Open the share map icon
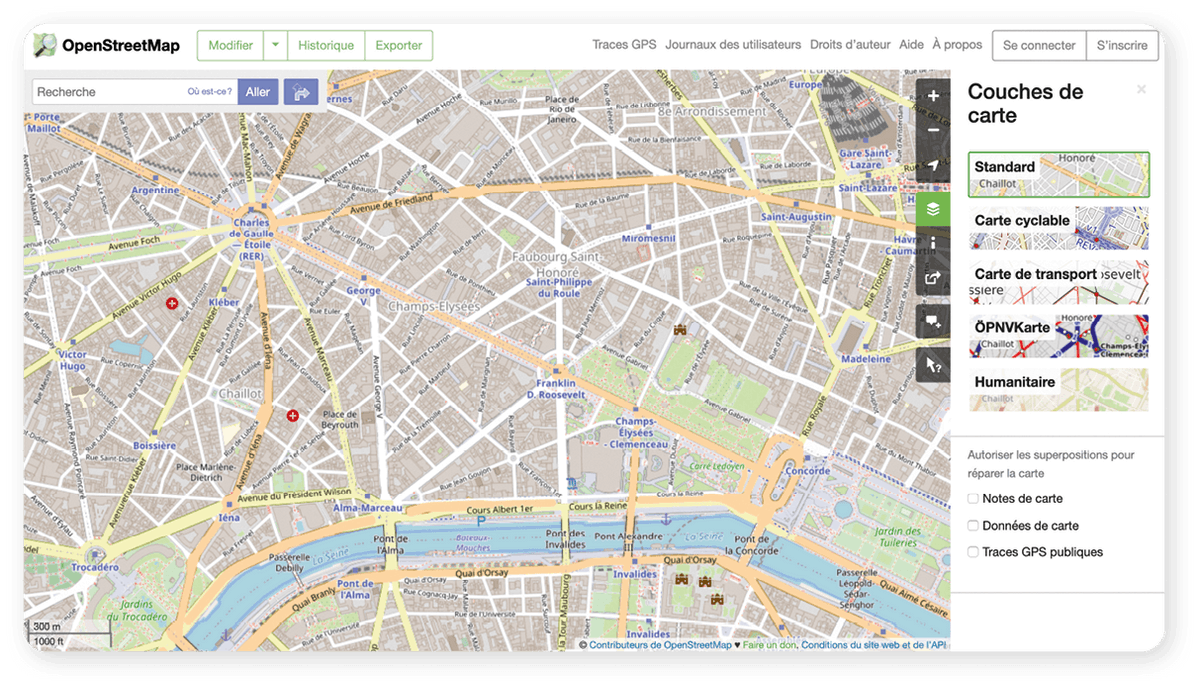This screenshot has width=1200, height=687. click(x=933, y=278)
